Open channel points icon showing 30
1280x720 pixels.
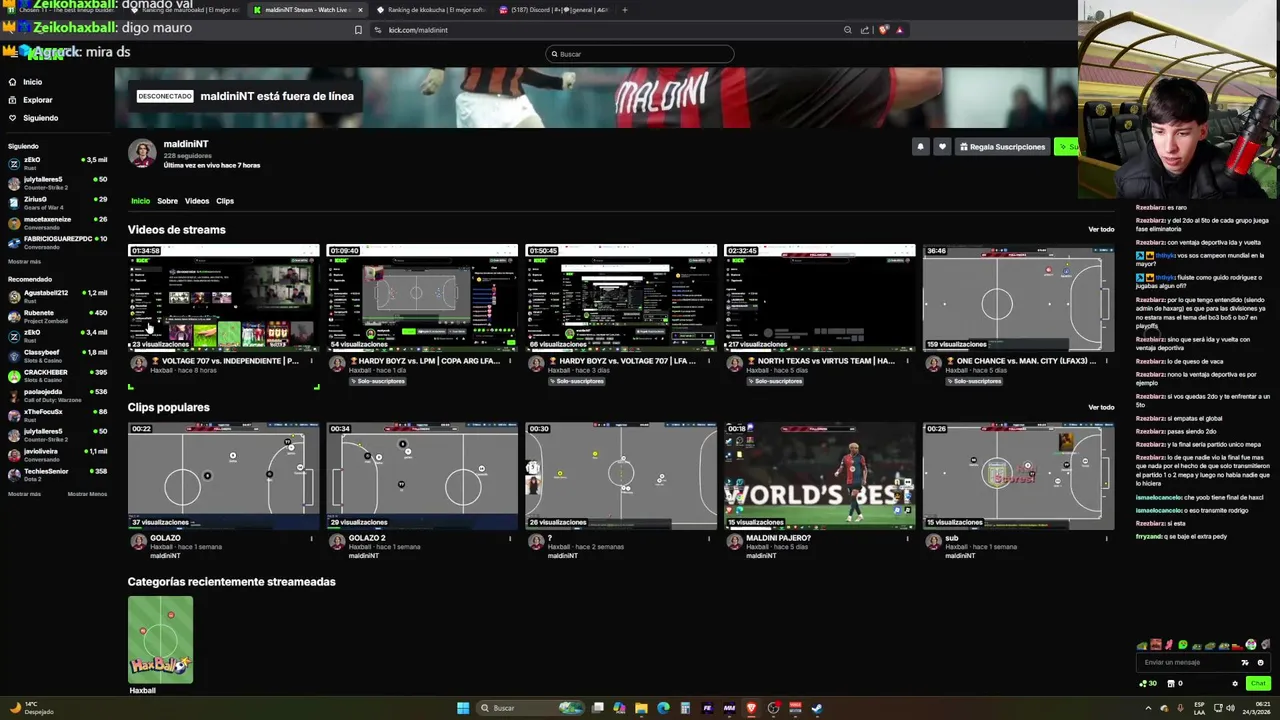click(x=1148, y=684)
